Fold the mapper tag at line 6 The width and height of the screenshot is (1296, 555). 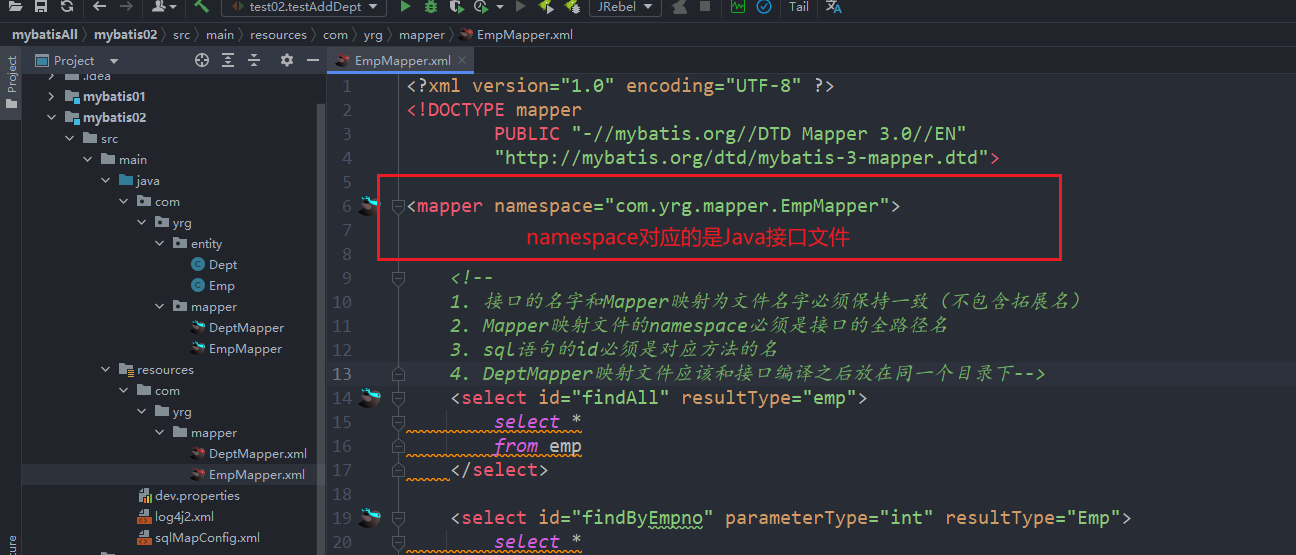[398, 206]
